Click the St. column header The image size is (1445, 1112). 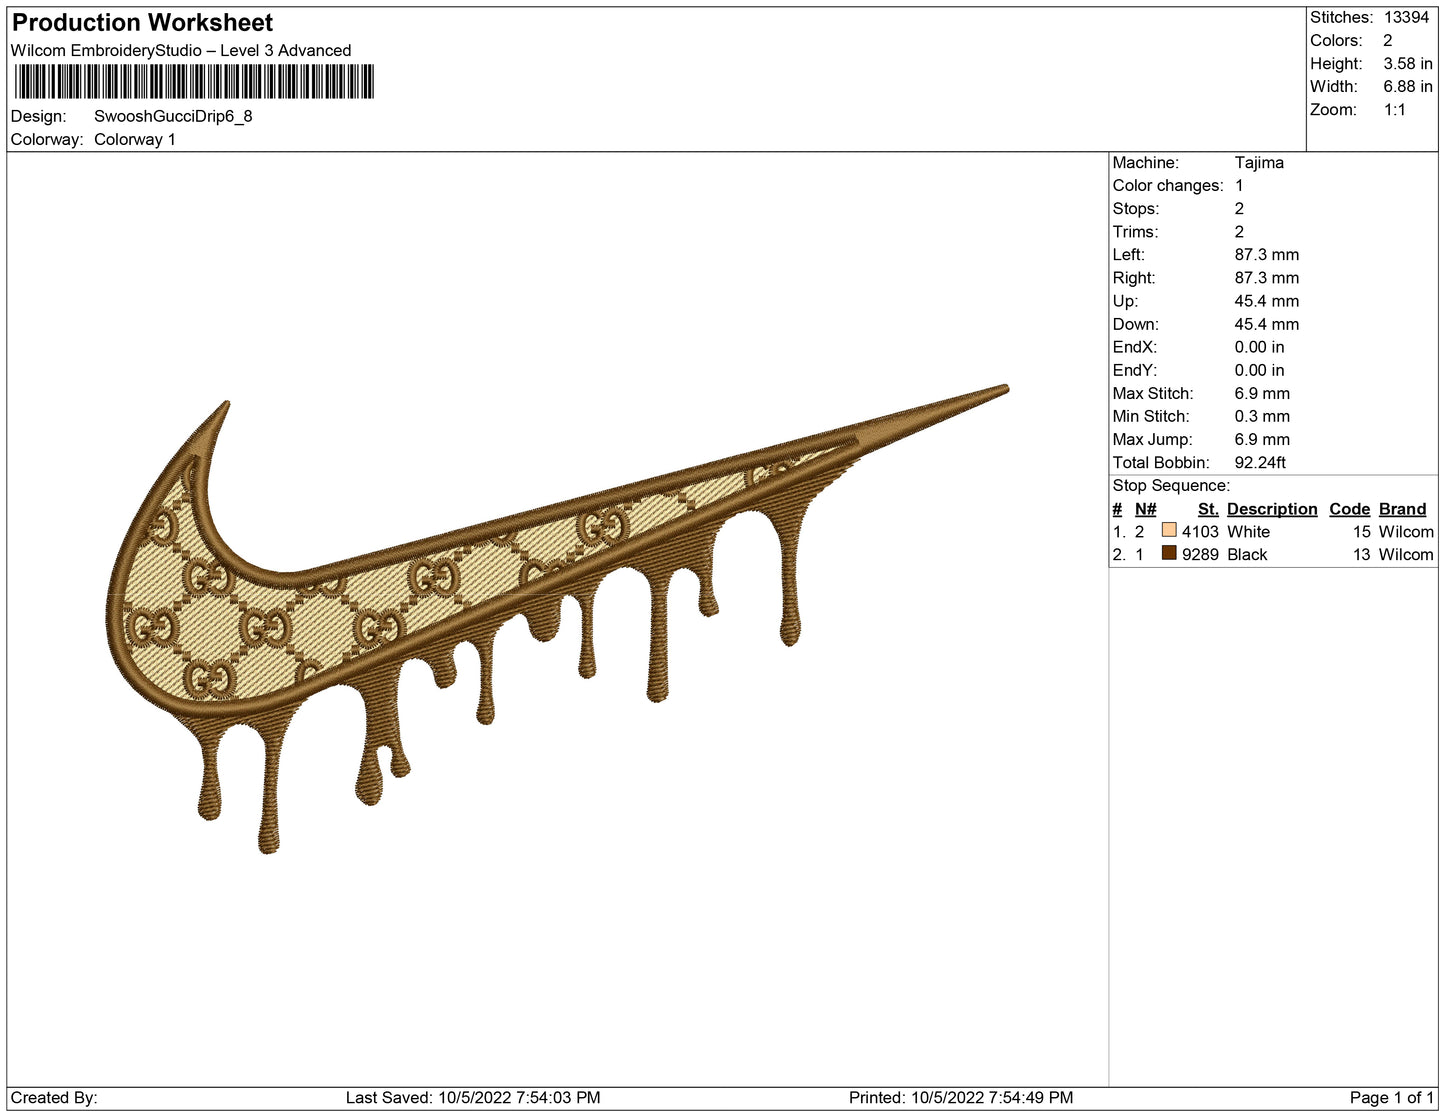click(x=1207, y=509)
